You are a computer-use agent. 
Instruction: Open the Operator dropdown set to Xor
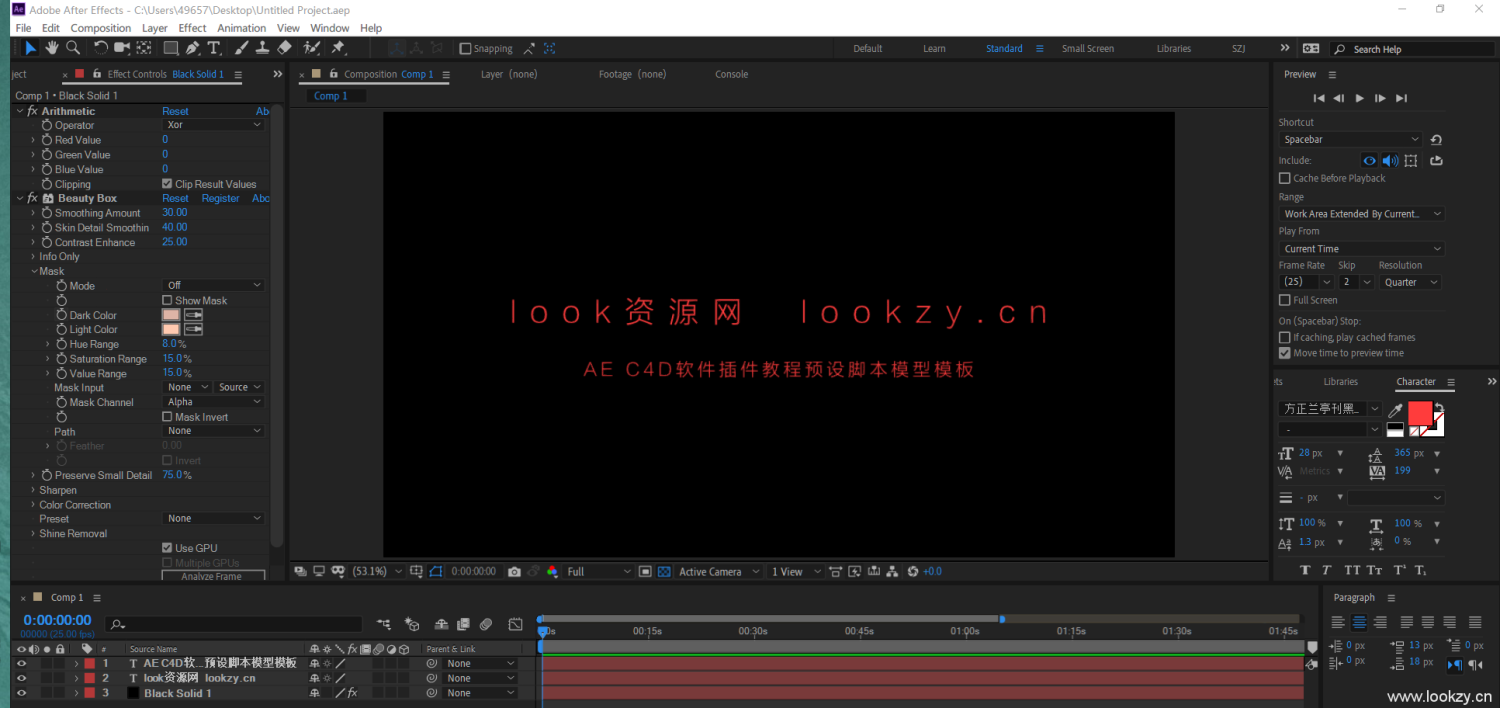(x=213, y=125)
